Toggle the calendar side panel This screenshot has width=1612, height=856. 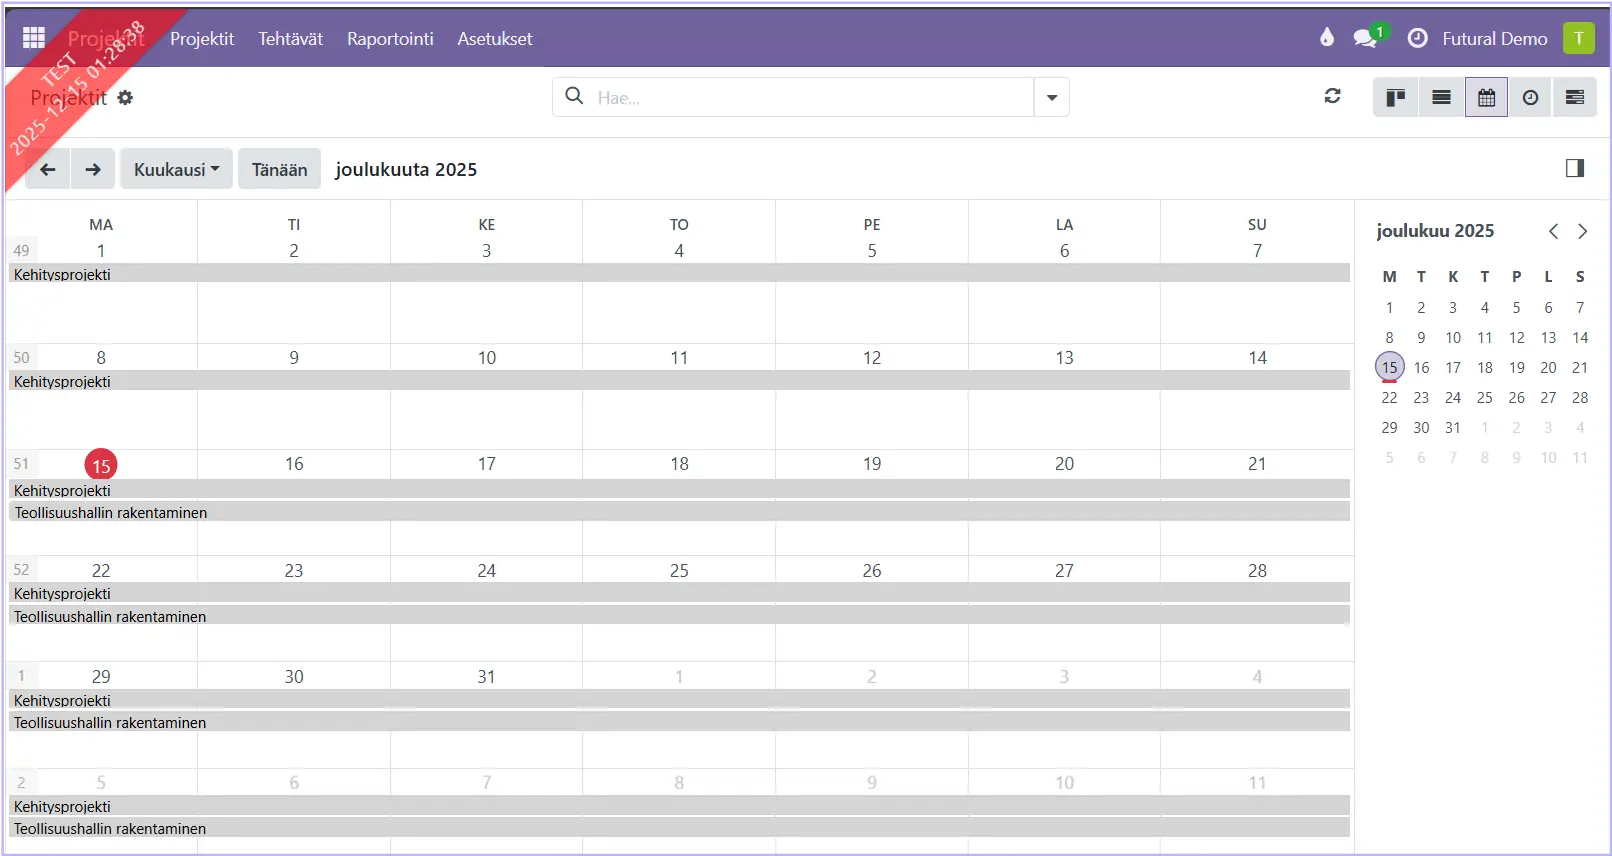tap(1574, 168)
